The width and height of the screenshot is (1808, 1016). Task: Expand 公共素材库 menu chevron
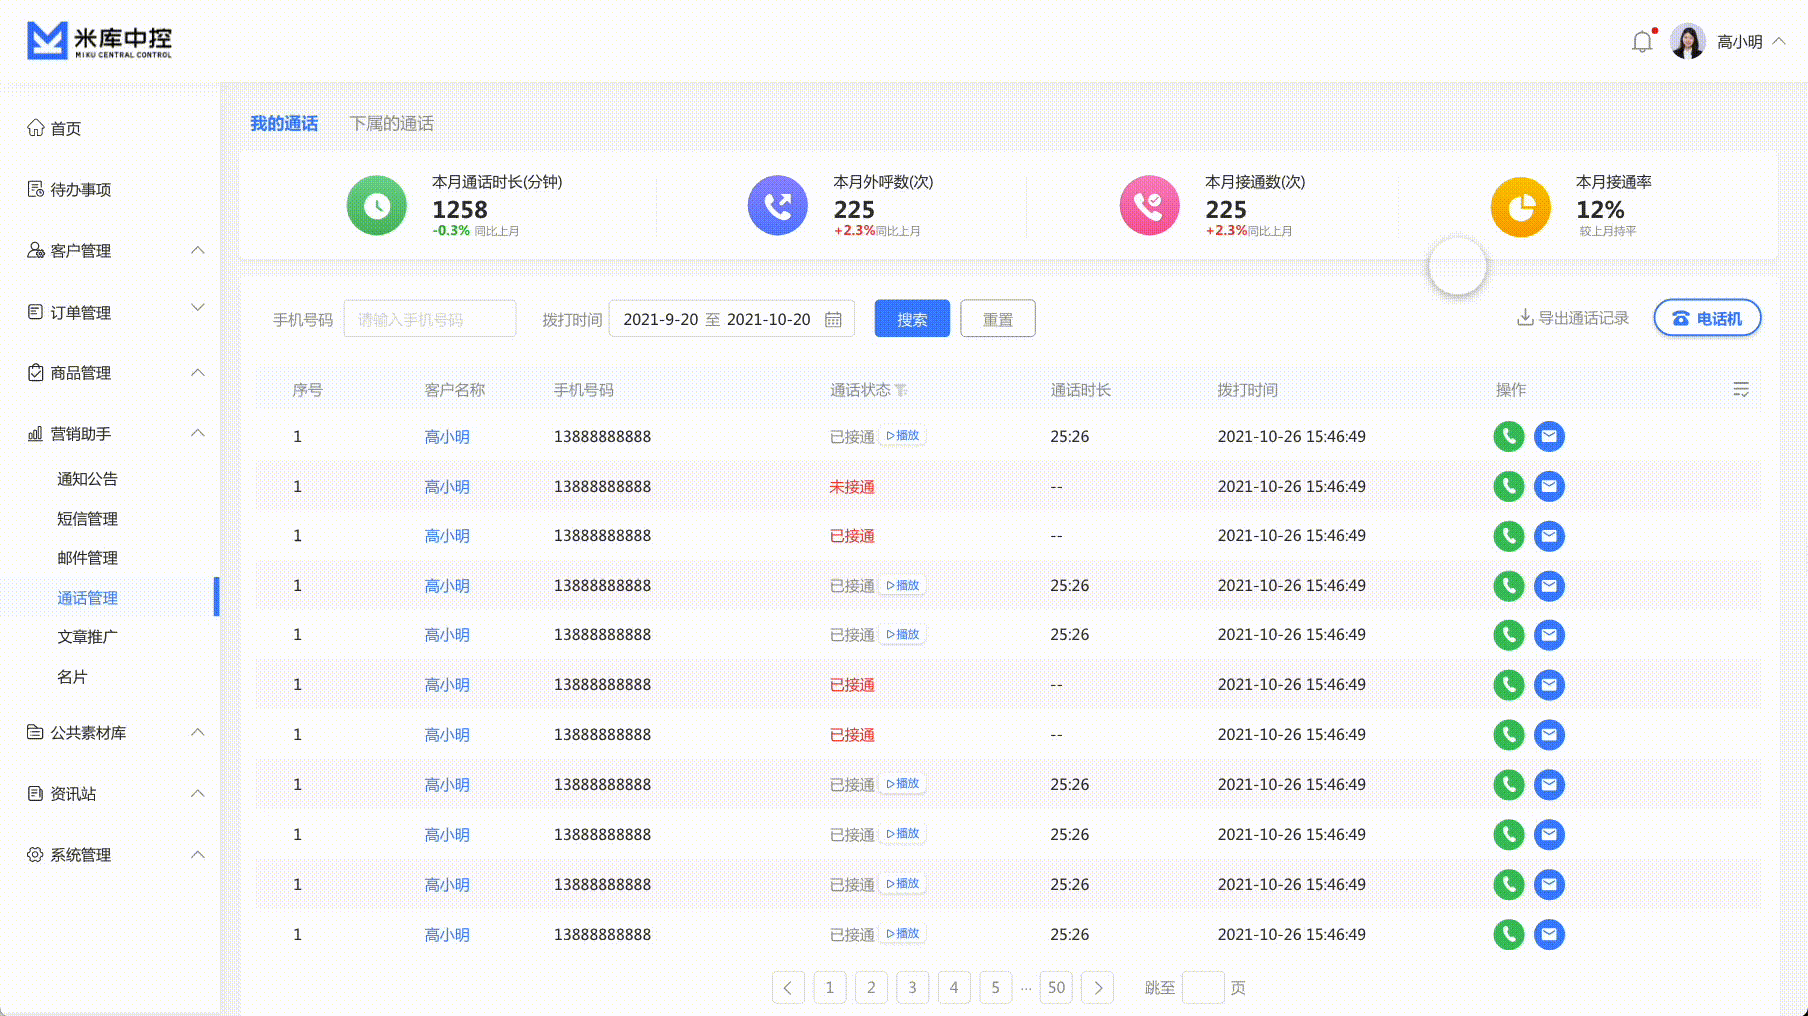pyautogui.click(x=198, y=732)
